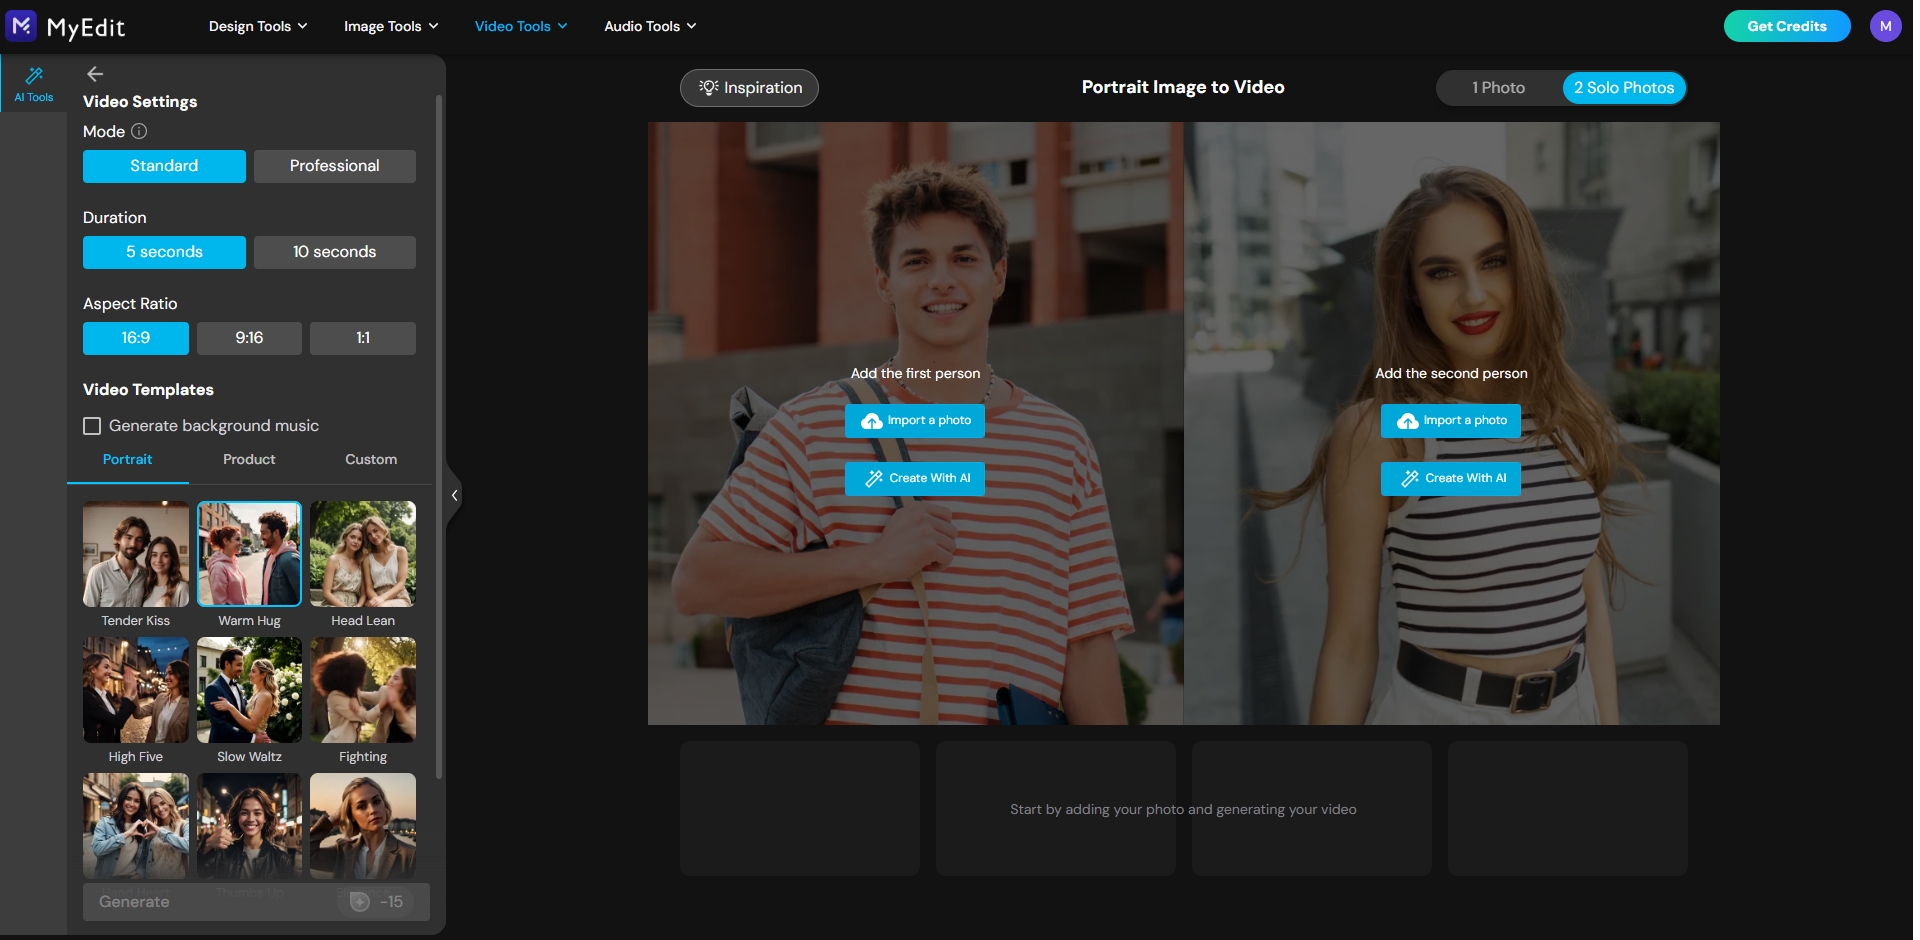Select the Warm Hug template
Screen dimensions: 1920x940
click(x=249, y=554)
